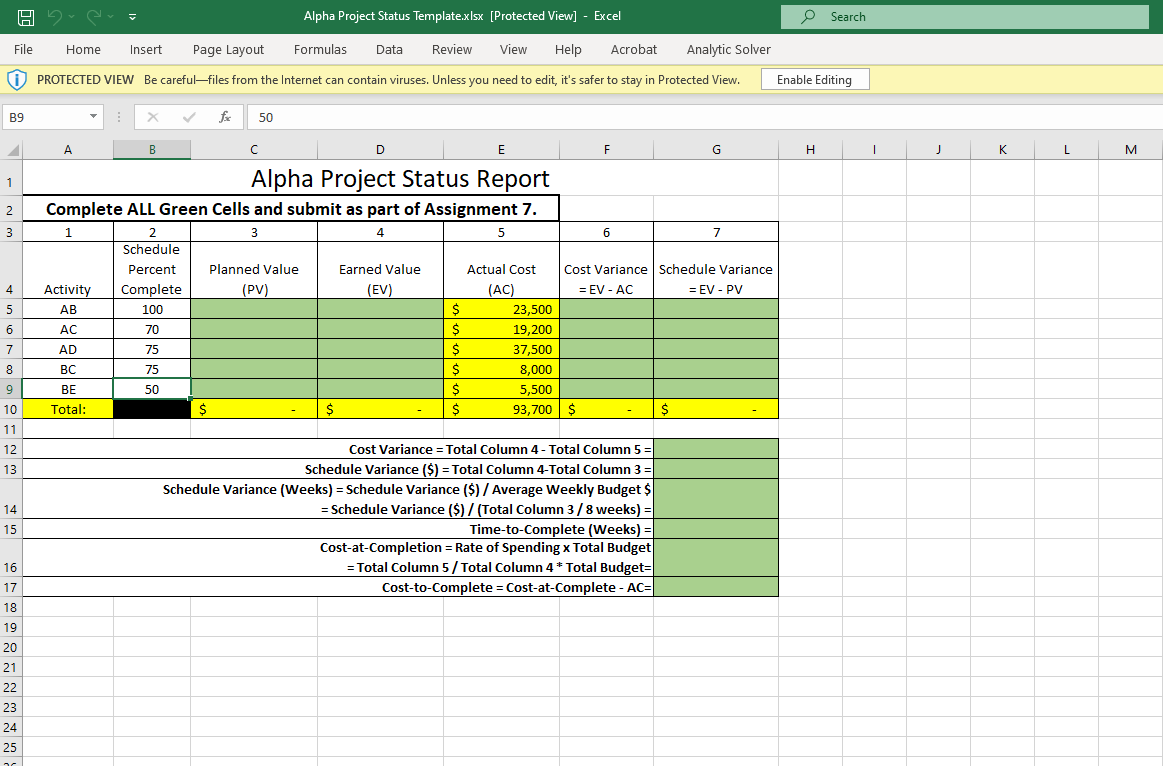Click the Search box in title bar
The image size is (1163, 766).
pyautogui.click(x=960, y=16)
